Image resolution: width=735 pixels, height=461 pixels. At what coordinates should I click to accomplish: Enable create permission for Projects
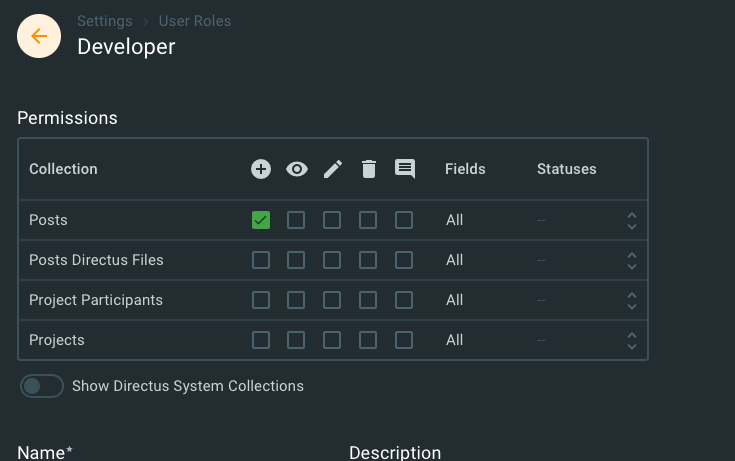[x=261, y=340]
